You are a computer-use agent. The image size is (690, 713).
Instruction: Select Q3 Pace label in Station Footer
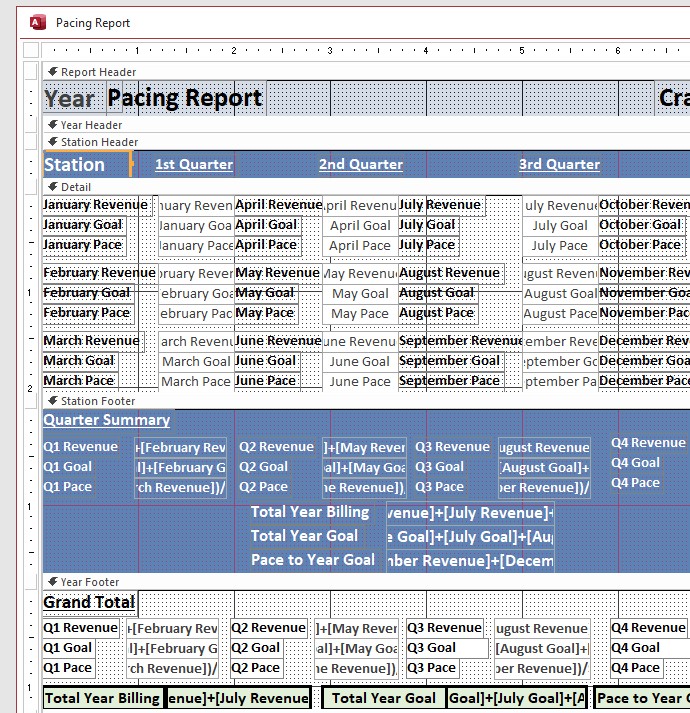coord(439,487)
